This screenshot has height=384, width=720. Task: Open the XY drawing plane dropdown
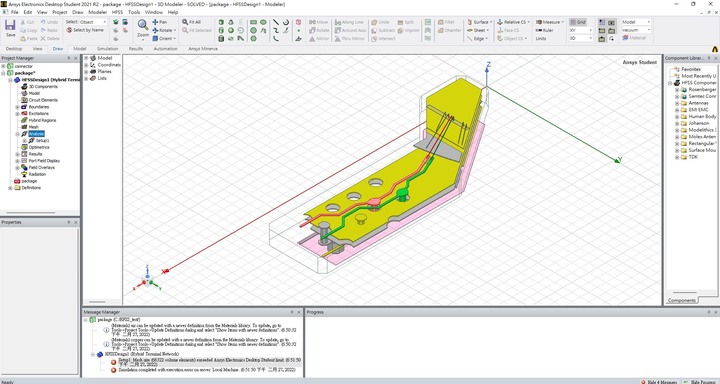coord(581,30)
